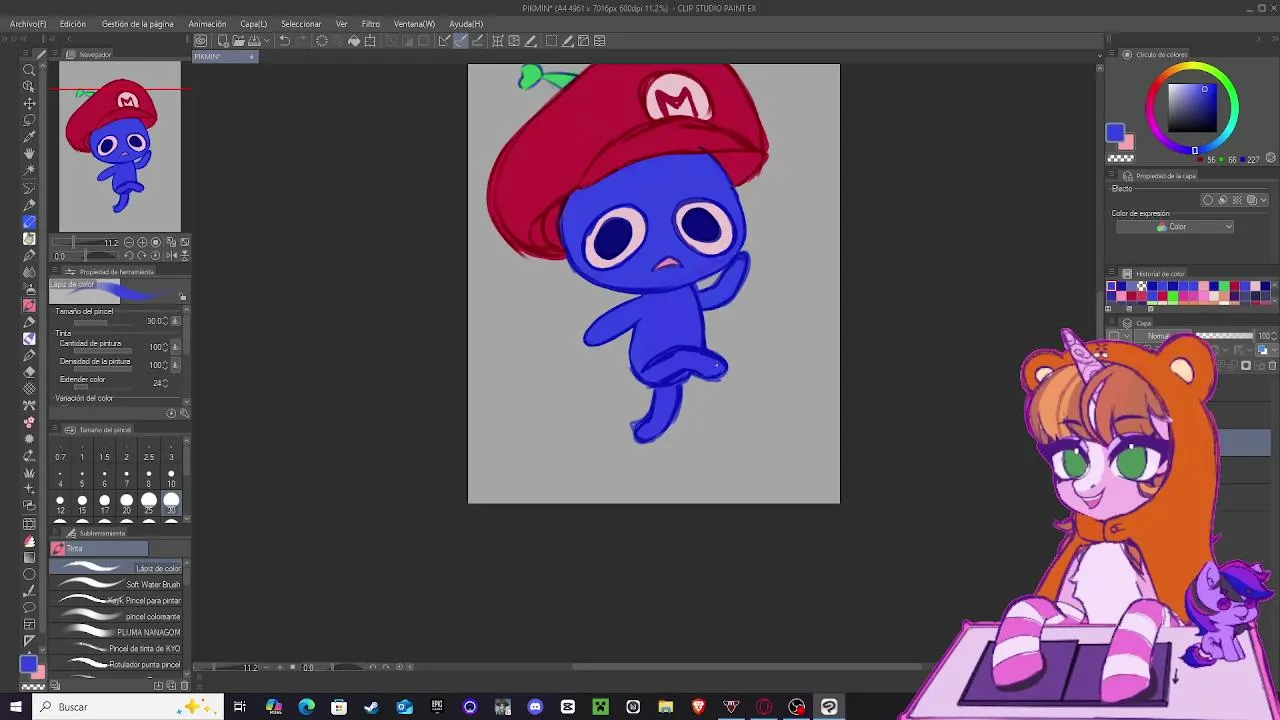
Task: Click the pink sub color swatch
Action: [x=1128, y=144]
